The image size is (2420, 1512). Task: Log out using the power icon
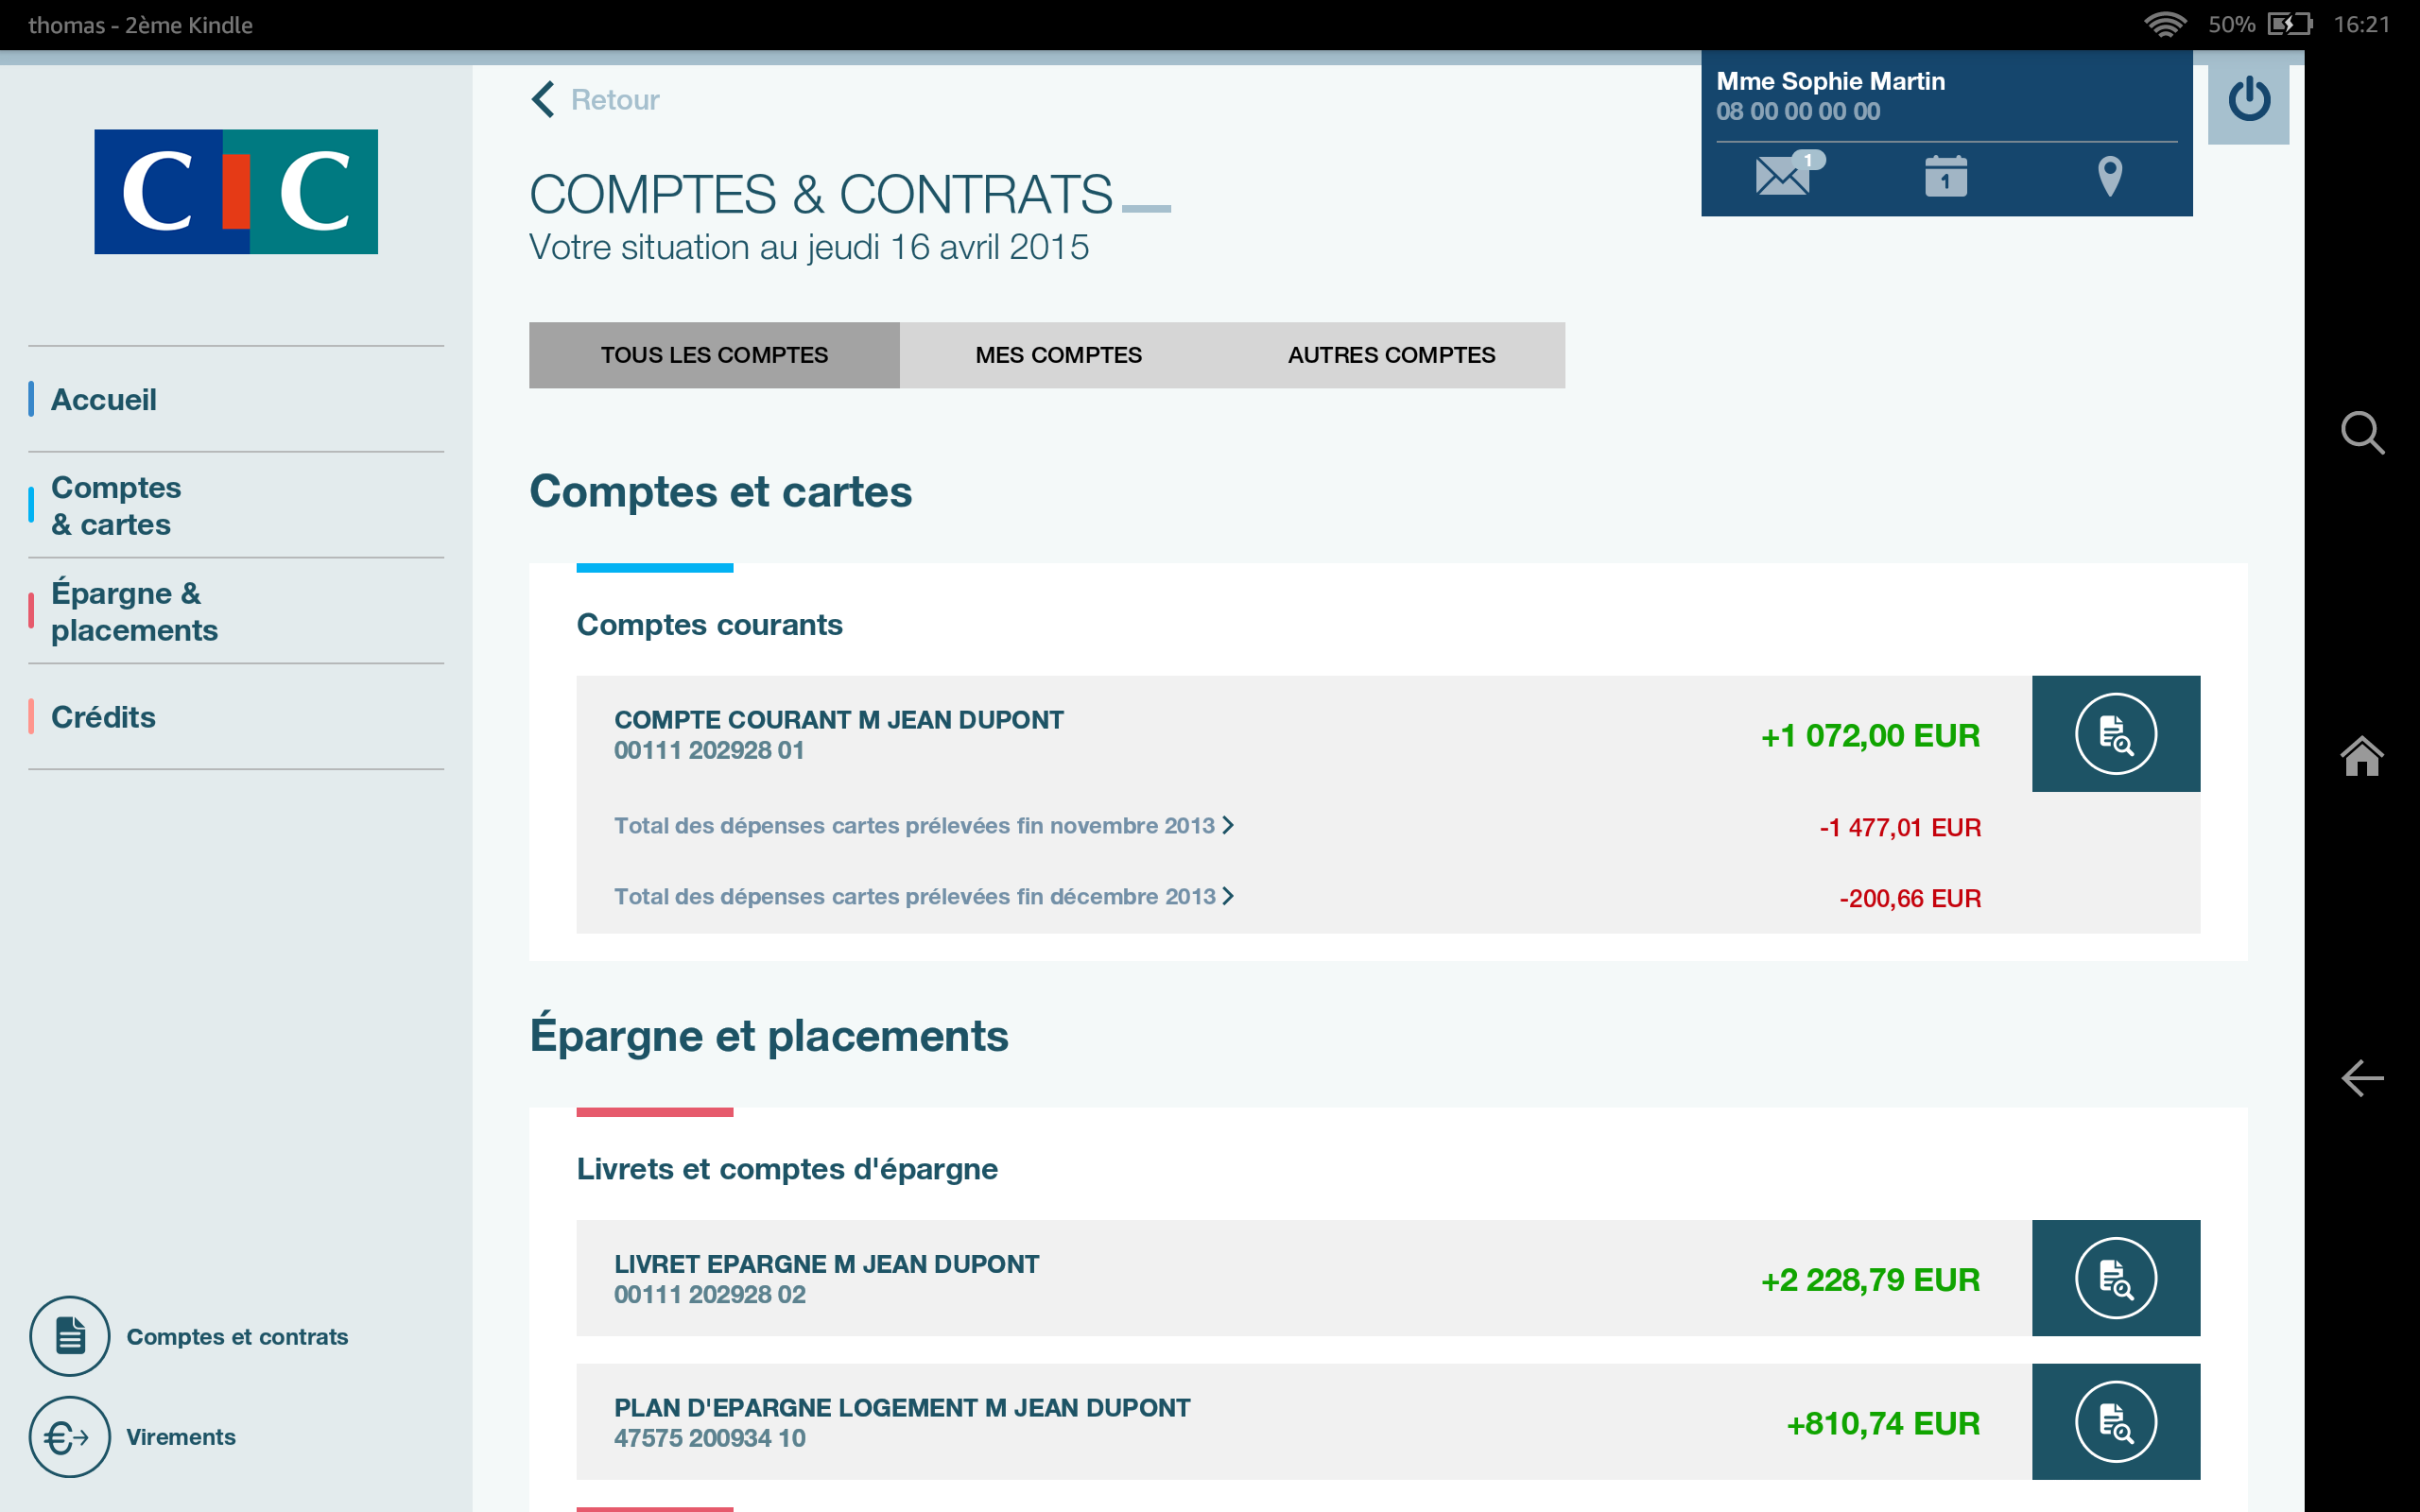click(2248, 100)
